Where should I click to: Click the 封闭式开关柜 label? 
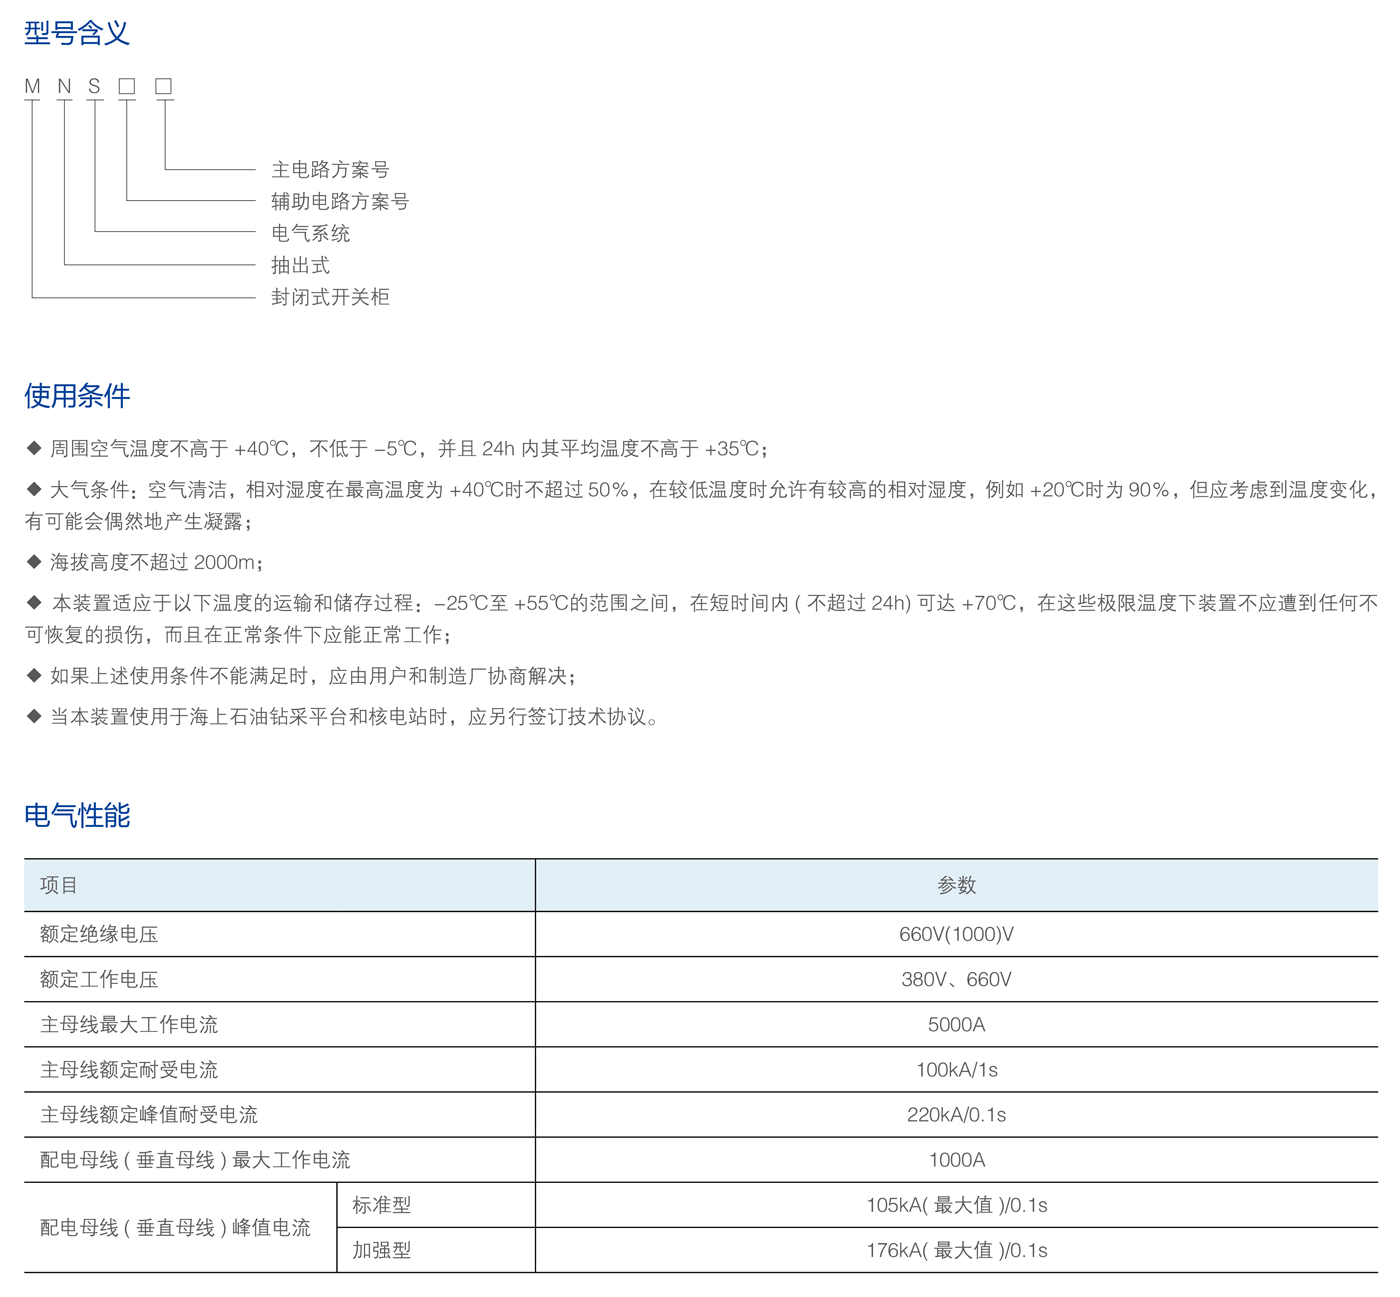coord(330,297)
